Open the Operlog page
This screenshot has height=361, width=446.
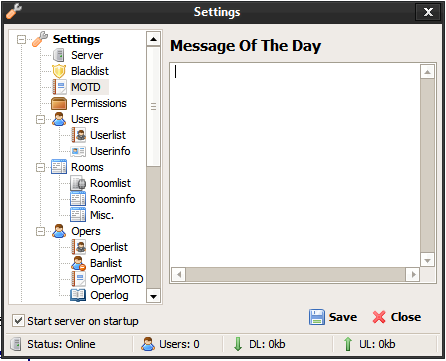(x=109, y=295)
